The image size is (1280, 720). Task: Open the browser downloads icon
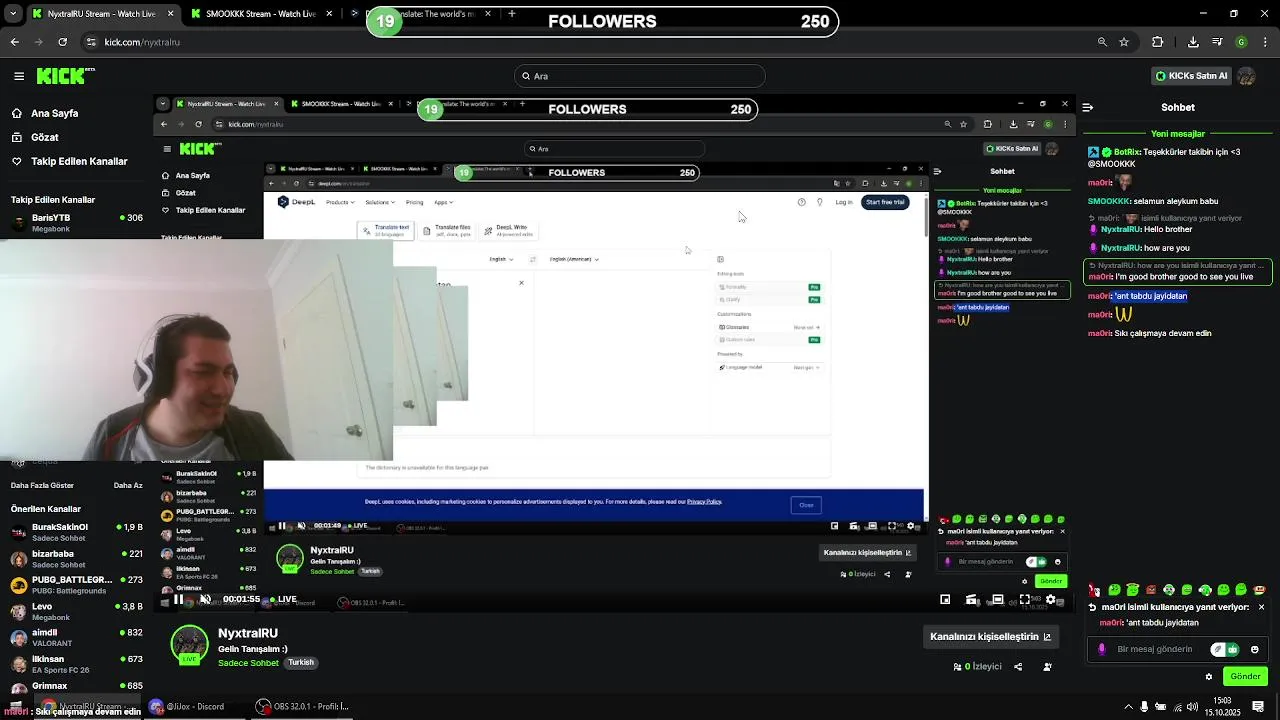tap(1193, 42)
